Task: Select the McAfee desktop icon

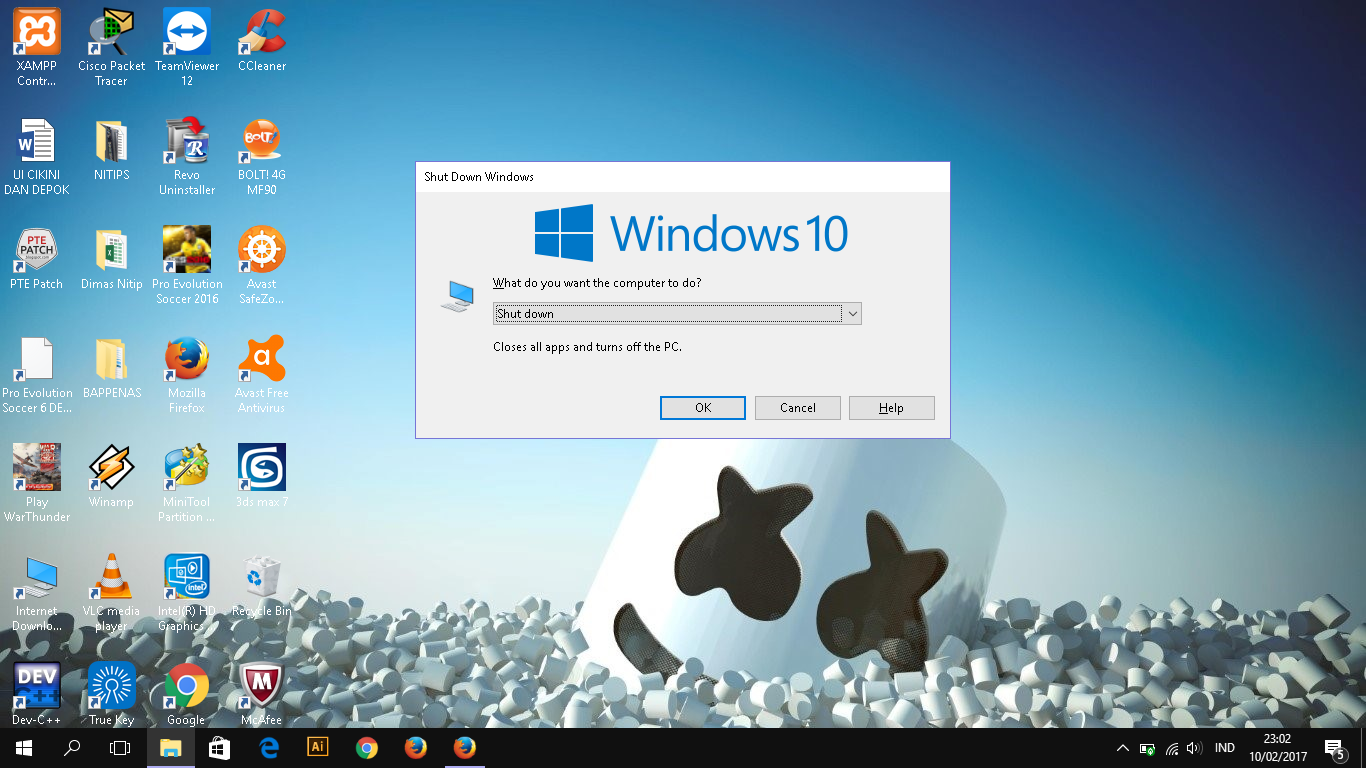Action: pos(262,694)
